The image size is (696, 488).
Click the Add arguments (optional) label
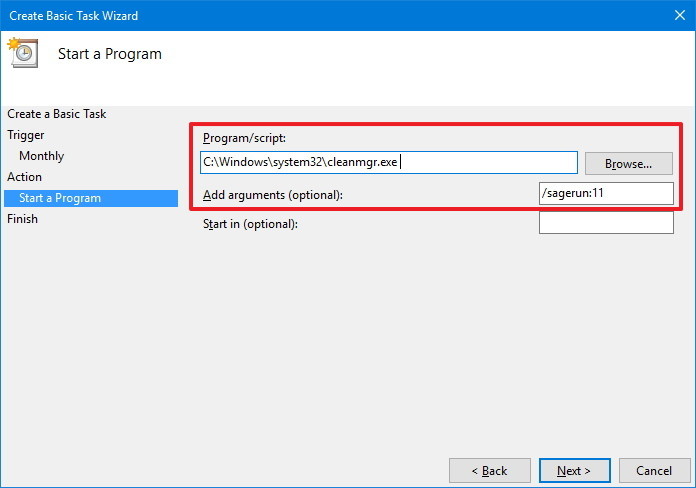(272, 195)
